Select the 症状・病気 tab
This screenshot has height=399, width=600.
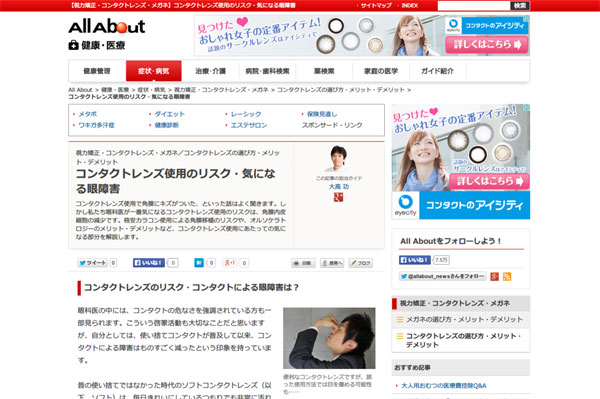(153, 71)
